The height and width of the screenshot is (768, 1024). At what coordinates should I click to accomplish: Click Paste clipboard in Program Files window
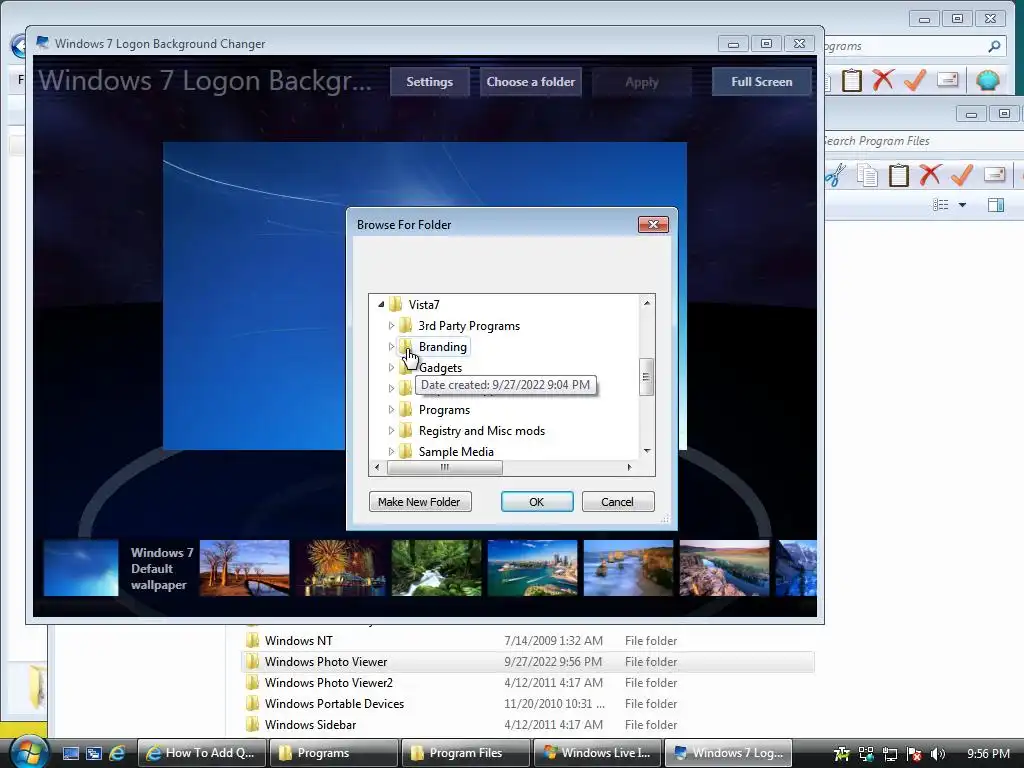click(899, 175)
